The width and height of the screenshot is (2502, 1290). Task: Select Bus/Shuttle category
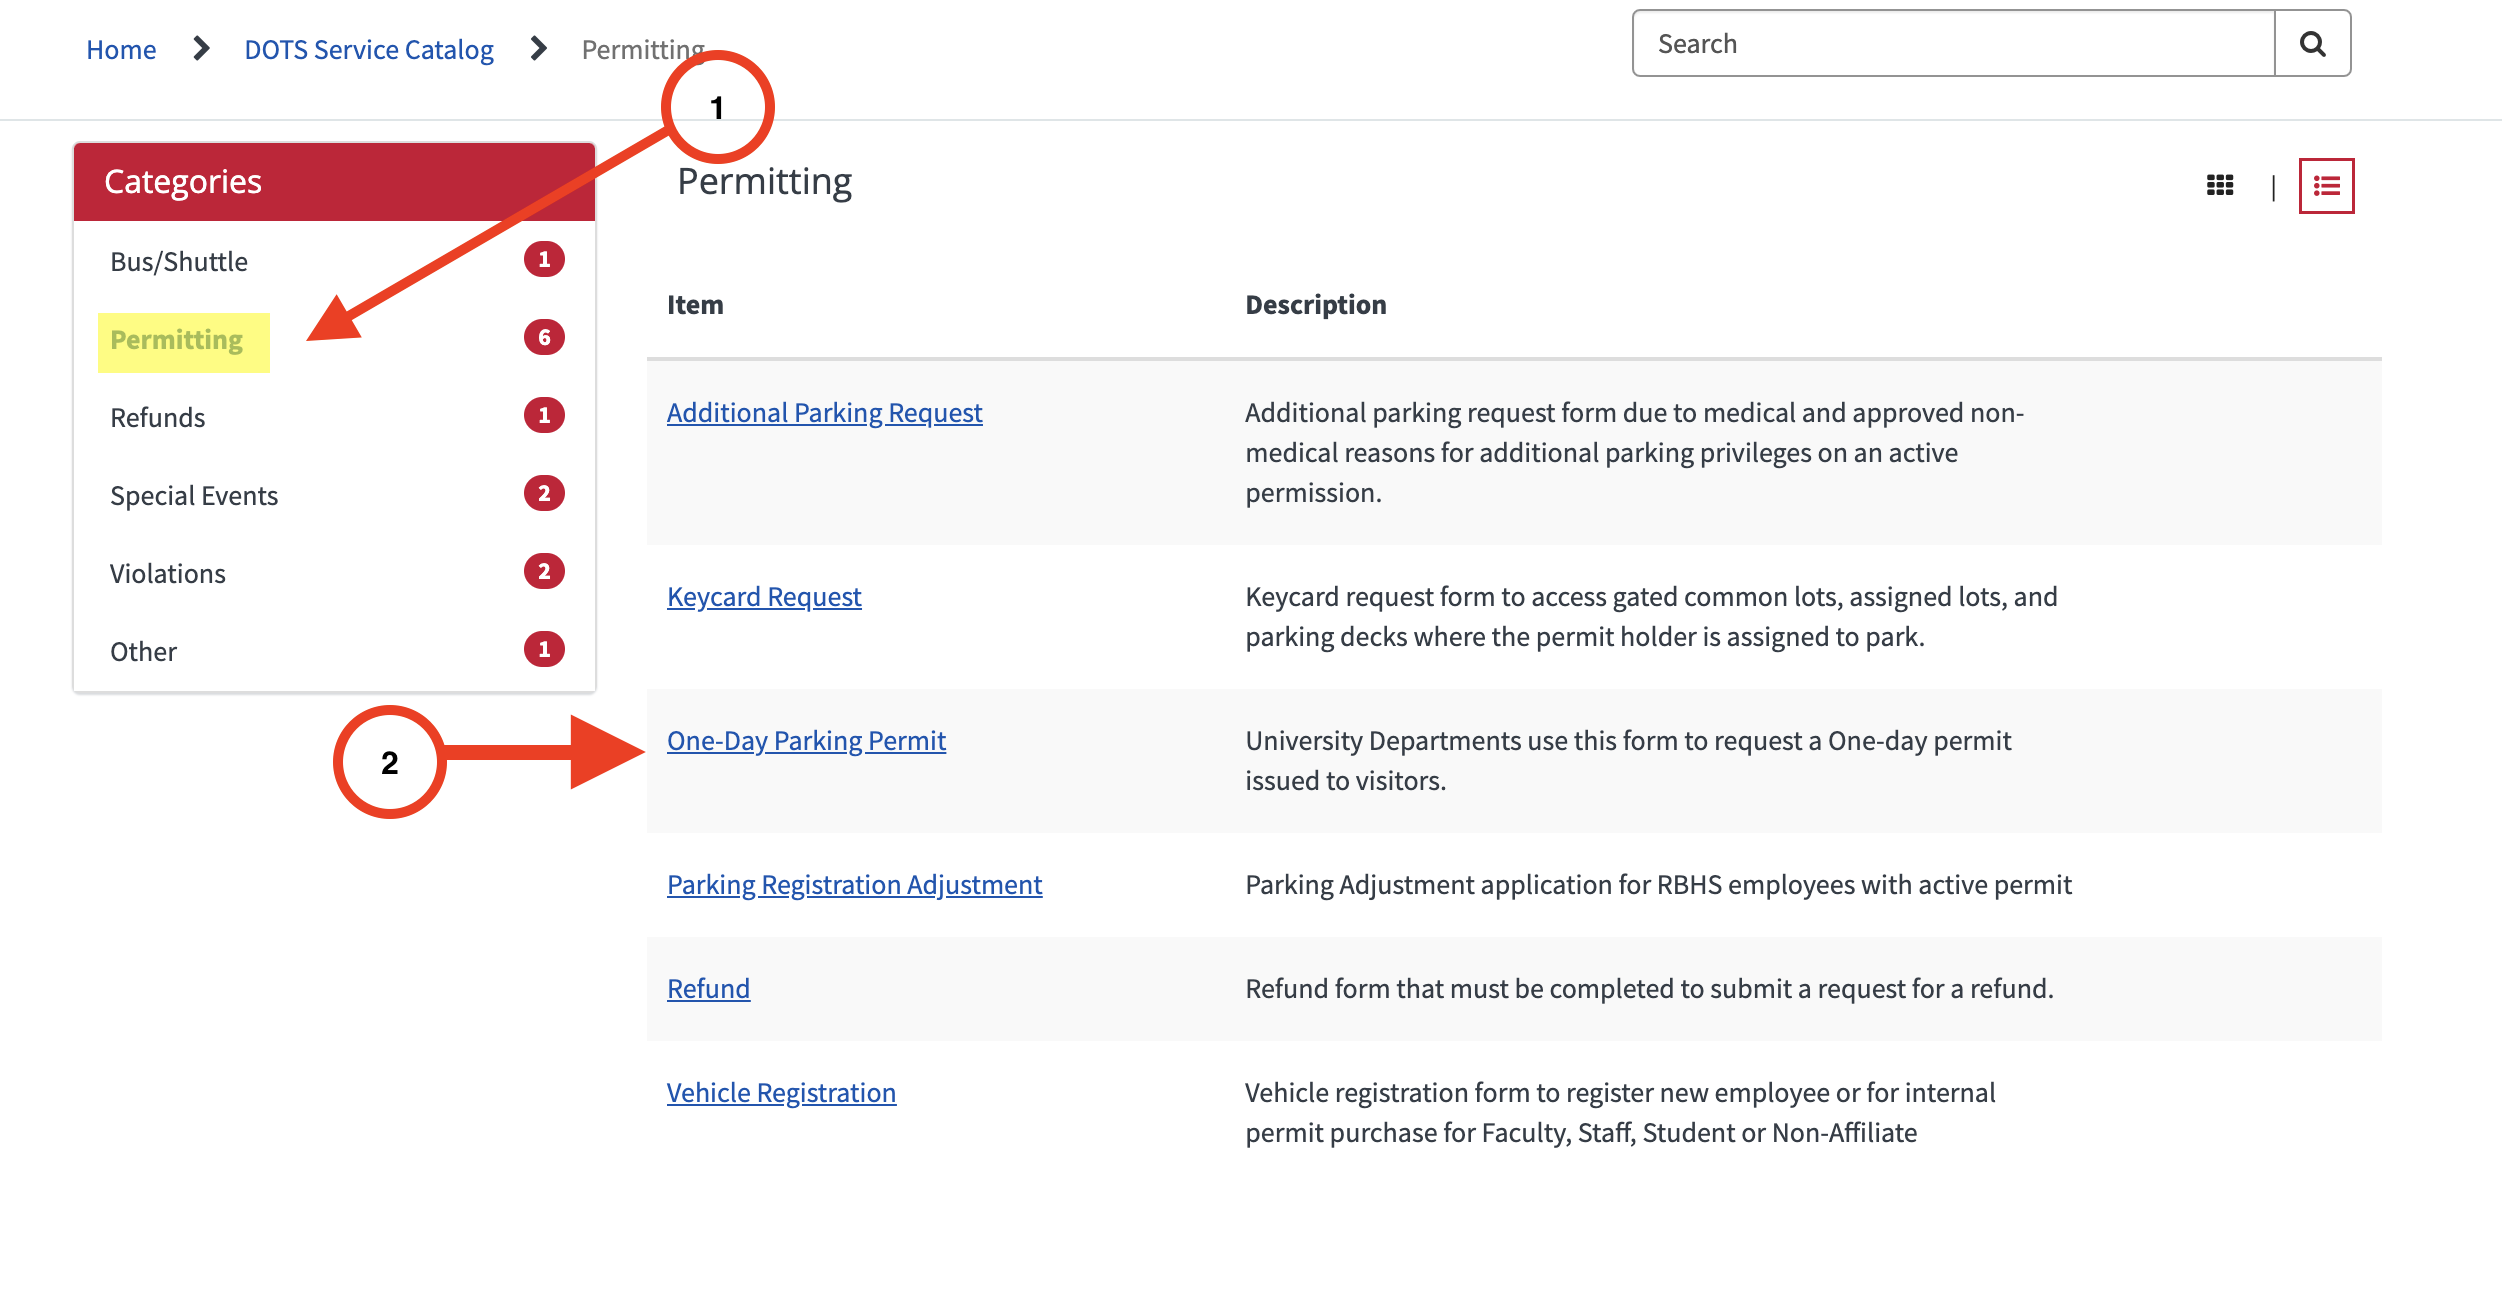pos(179,262)
